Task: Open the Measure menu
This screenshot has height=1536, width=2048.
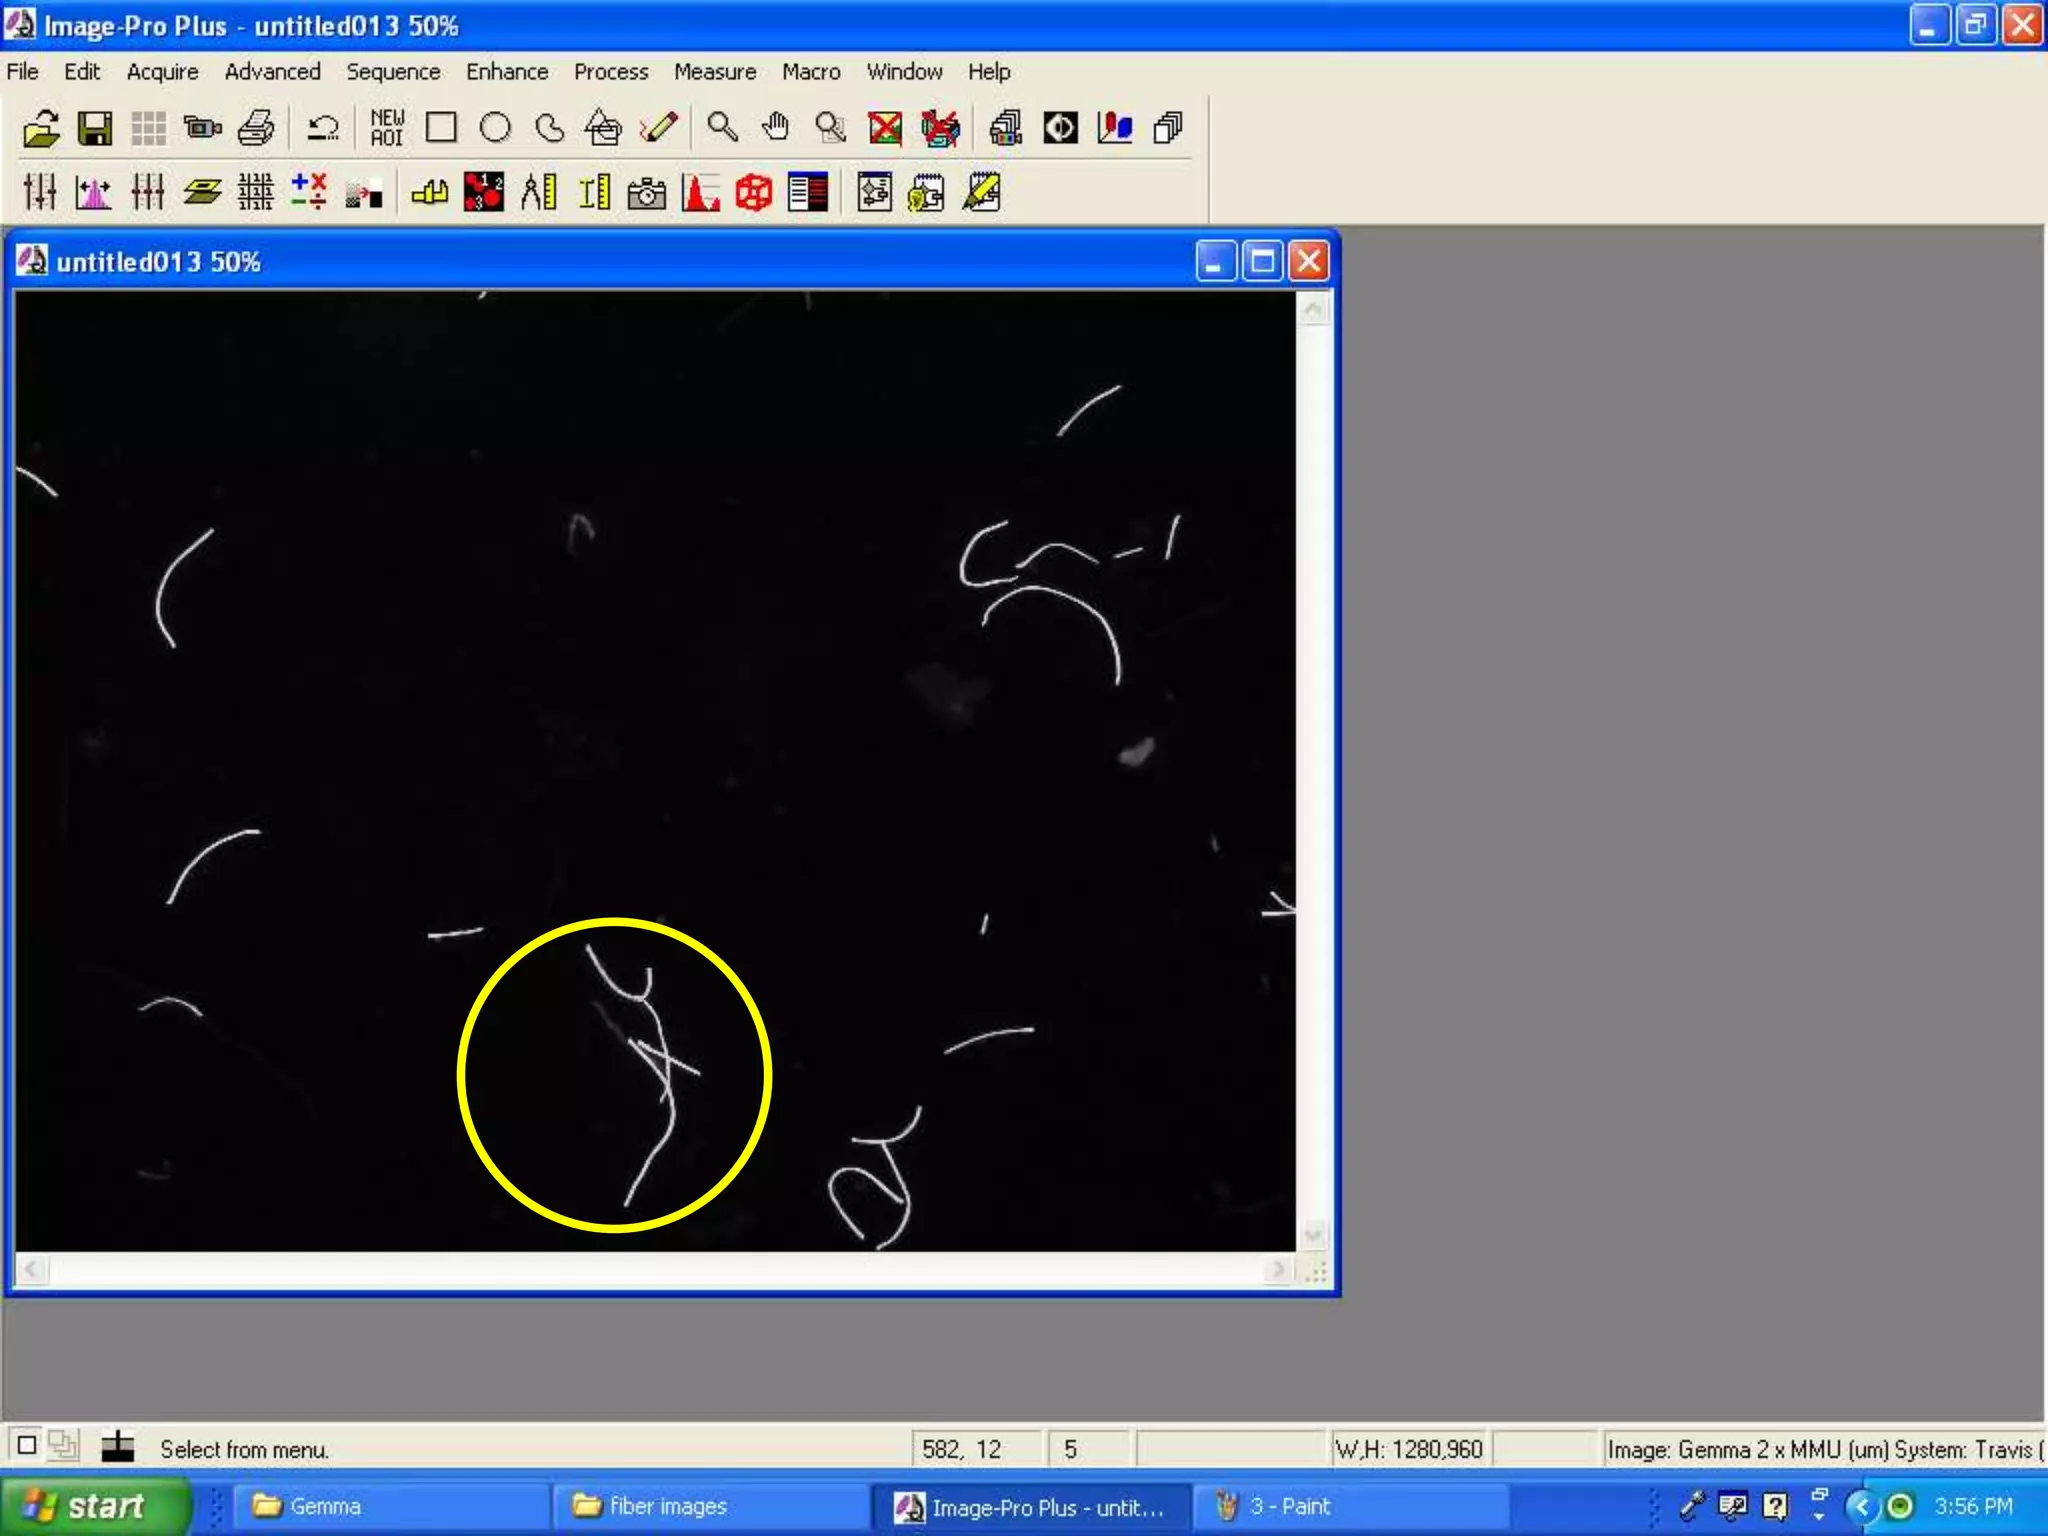Action: click(x=714, y=72)
